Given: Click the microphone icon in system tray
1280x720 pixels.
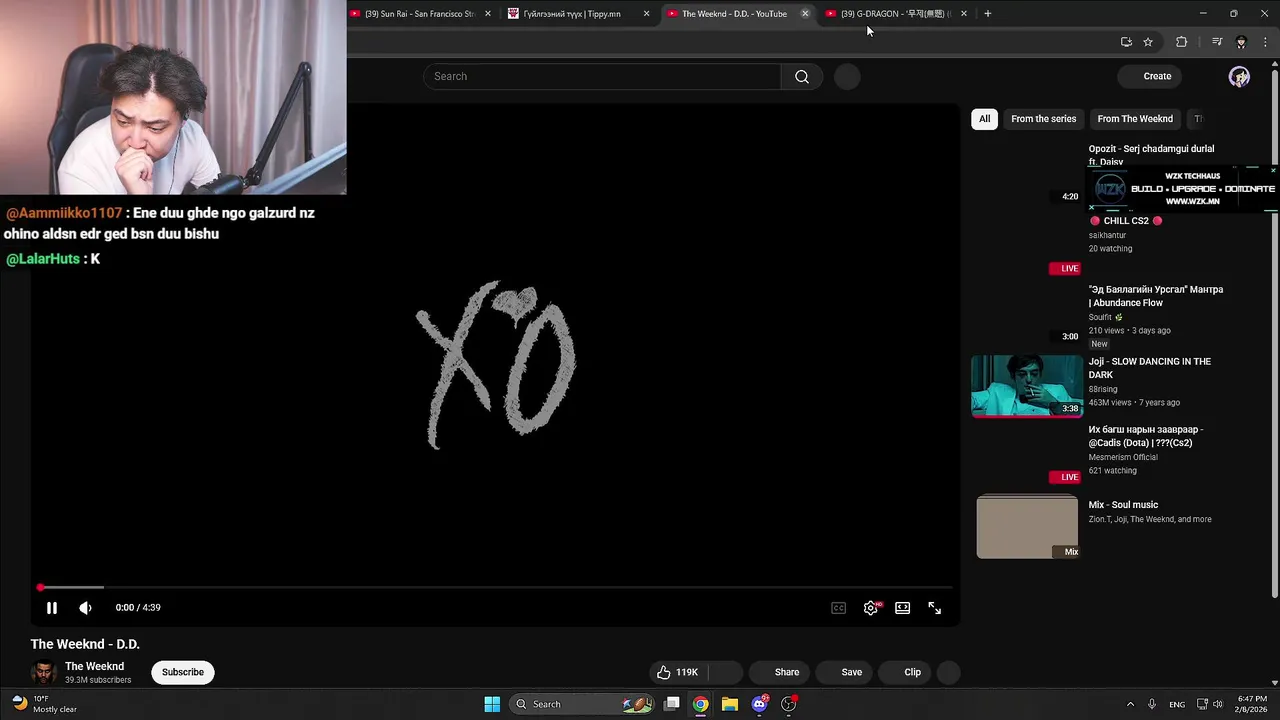Looking at the screenshot, I should tap(1152, 704).
